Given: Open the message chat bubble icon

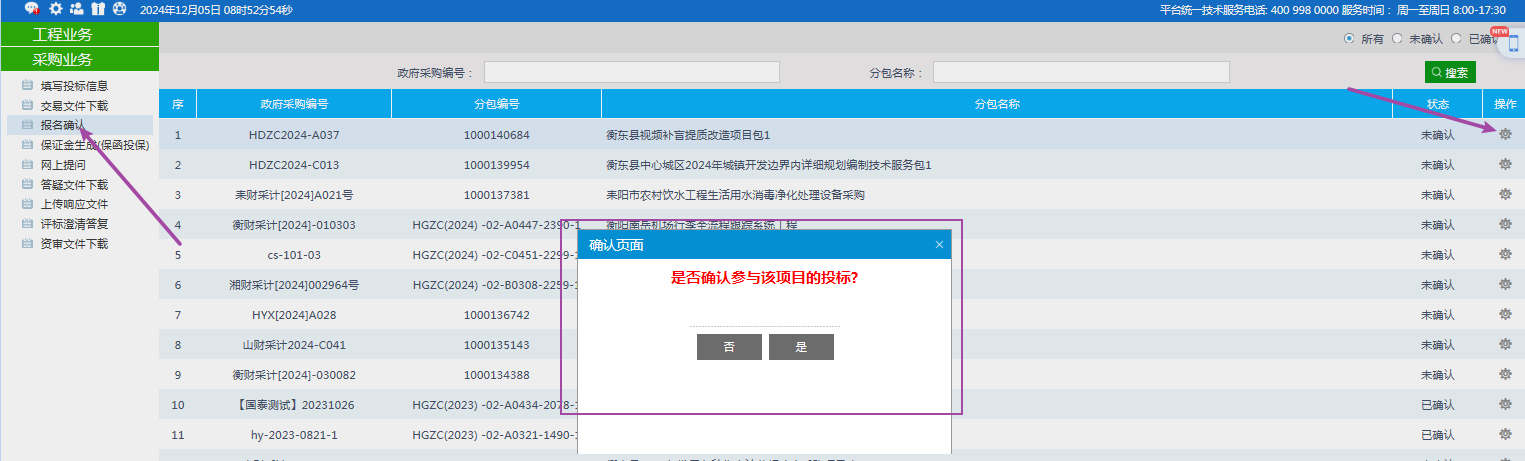Looking at the screenshot, I should [x=33, y=9].
